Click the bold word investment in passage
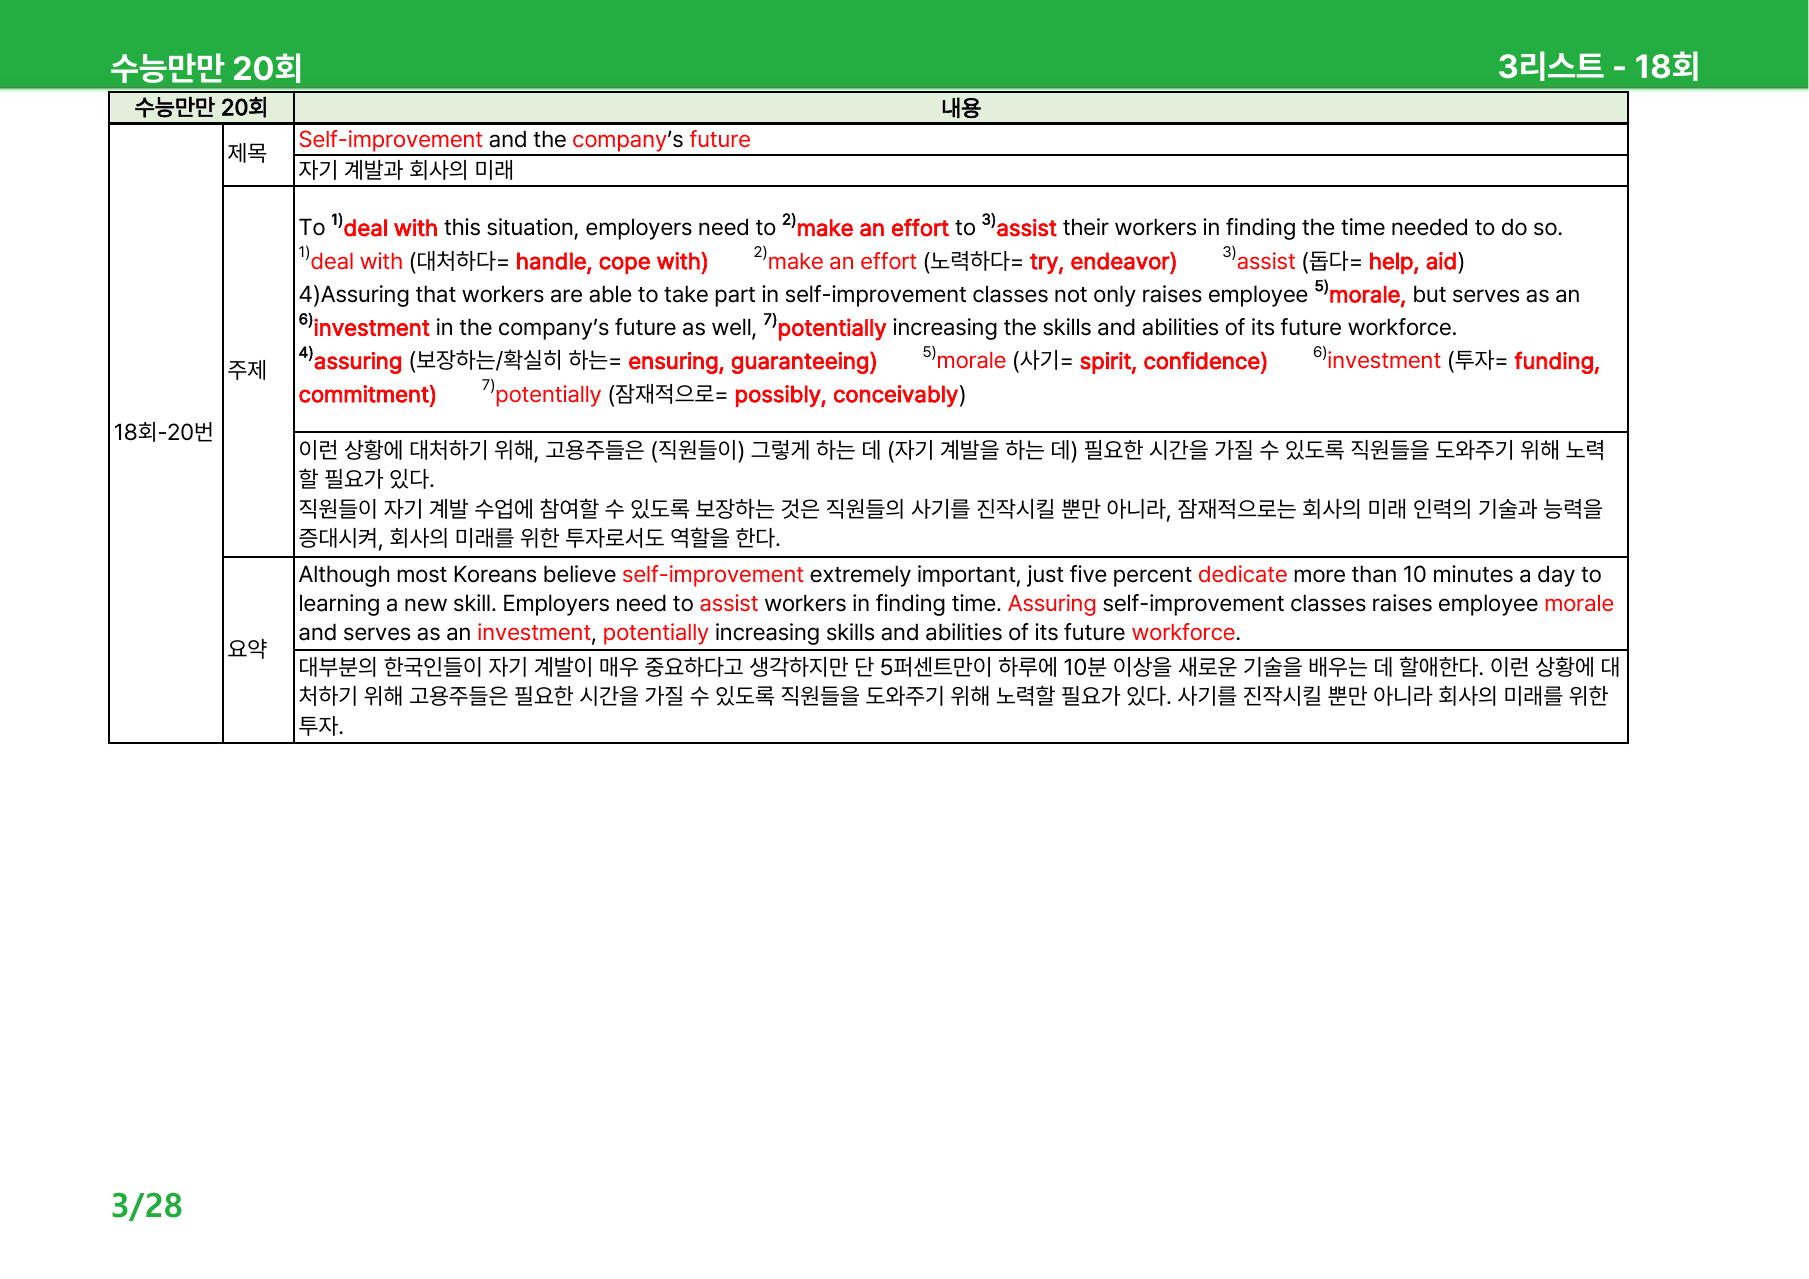1809x1279 pixels. click(x=371, y=328)
